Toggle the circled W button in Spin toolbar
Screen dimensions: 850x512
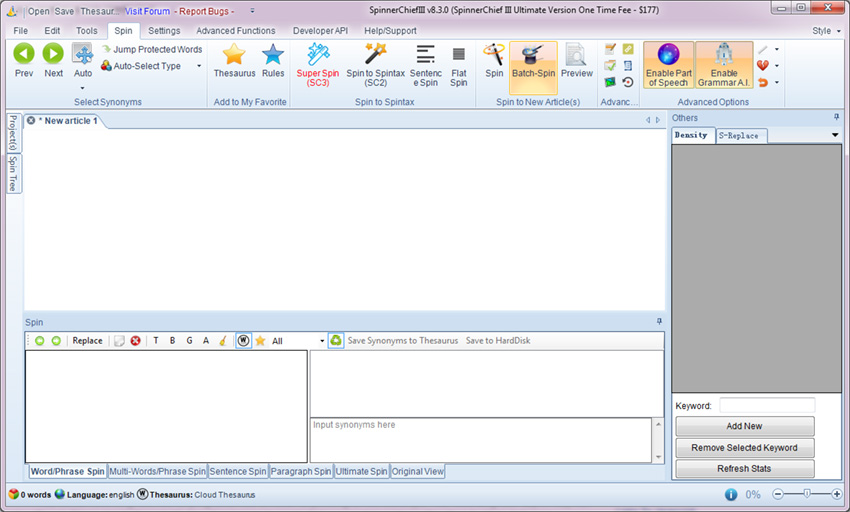243,341
